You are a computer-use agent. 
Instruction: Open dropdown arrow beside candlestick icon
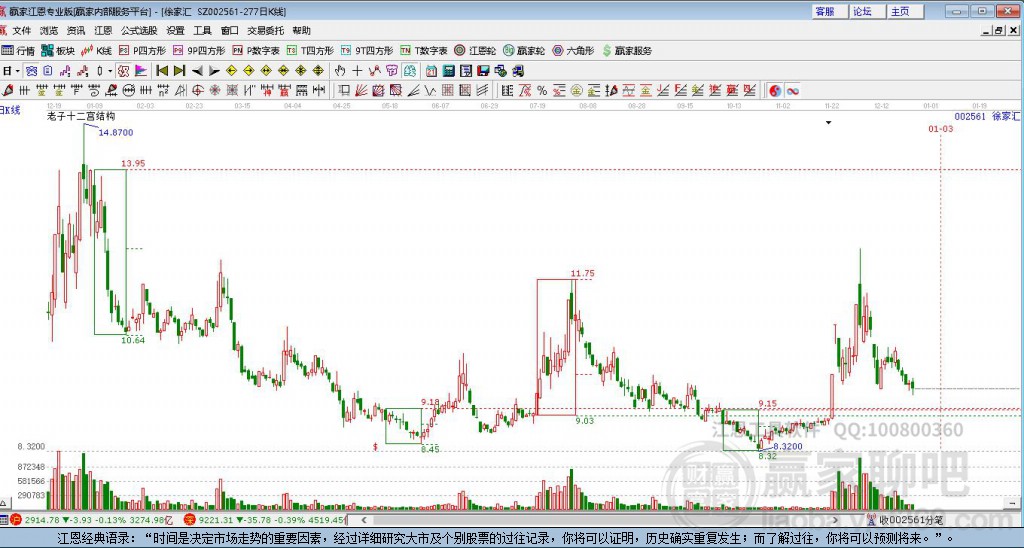pos(110,71)
